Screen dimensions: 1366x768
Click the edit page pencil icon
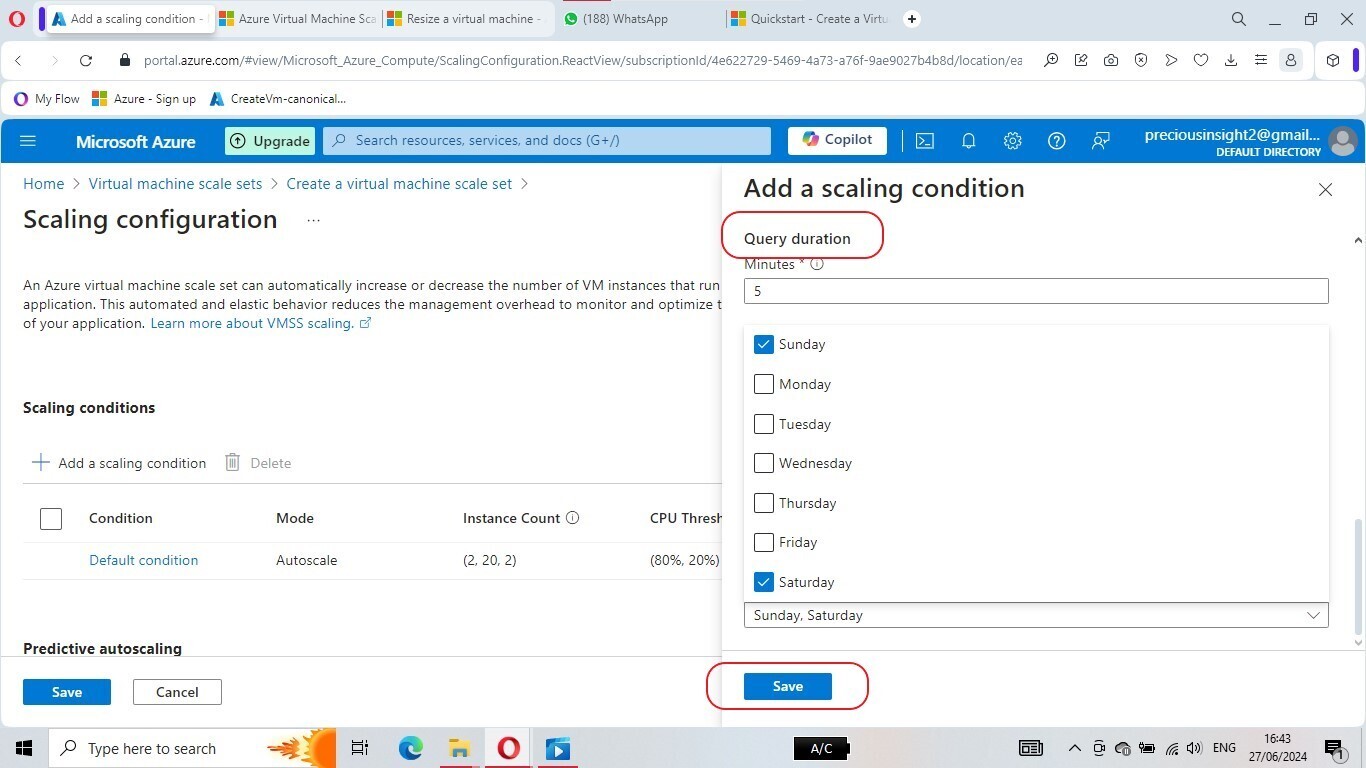coord(1081,60)
